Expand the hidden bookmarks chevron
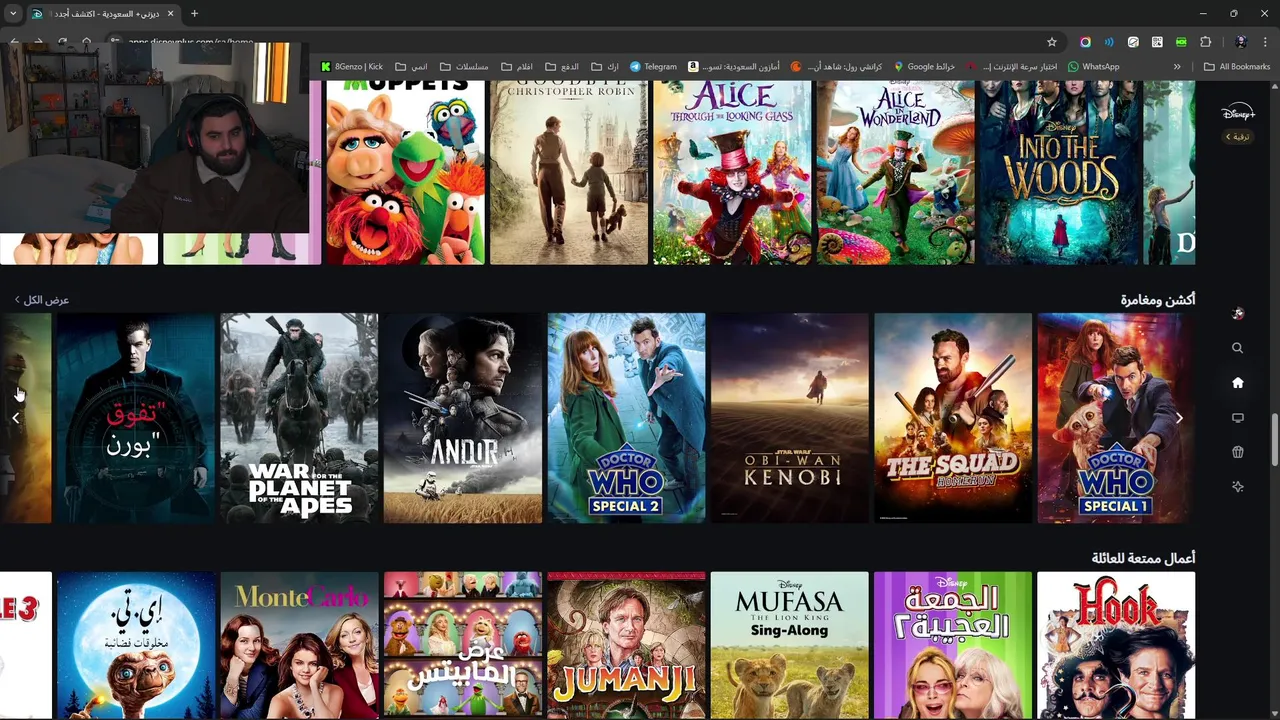 pos(1177,67)
